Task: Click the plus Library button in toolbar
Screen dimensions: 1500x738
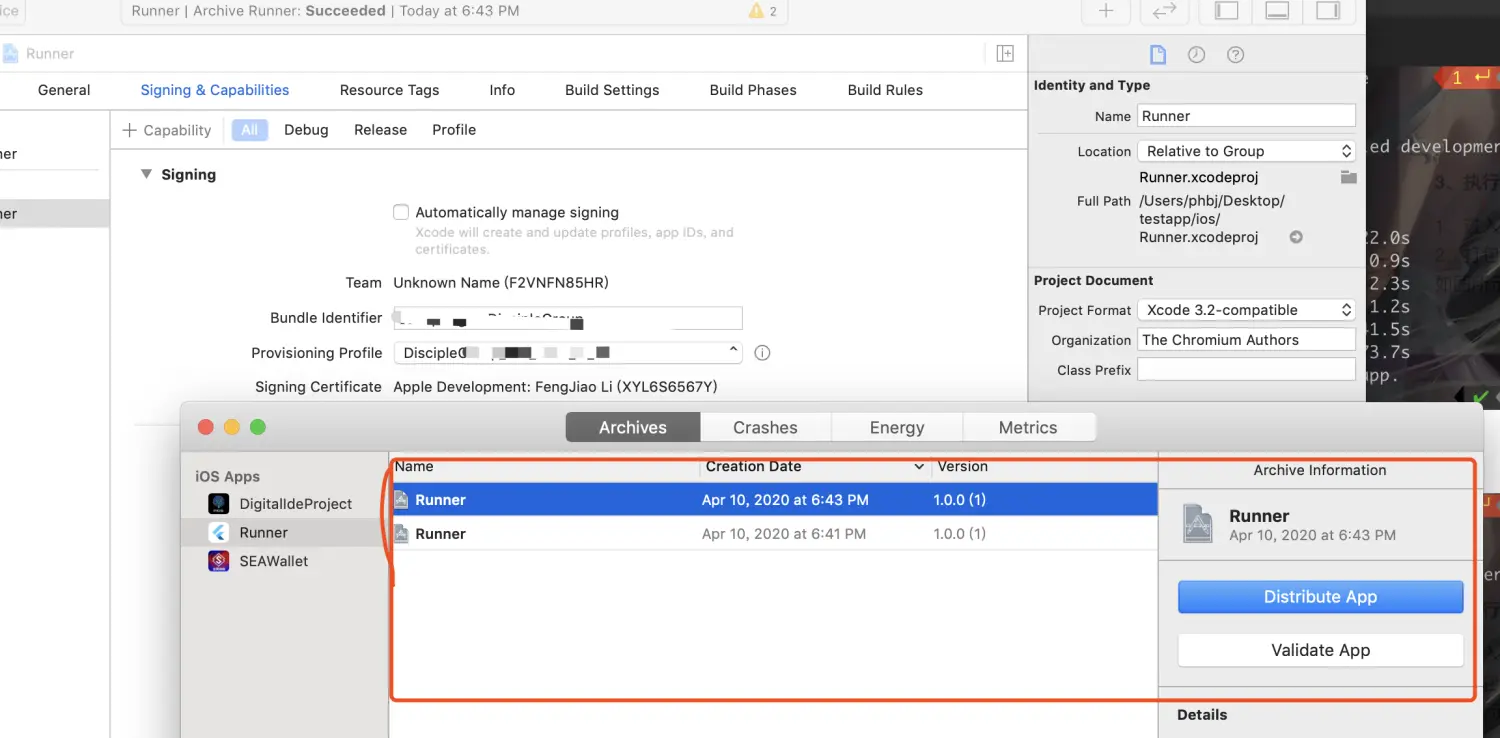Action: (1106, 11)
